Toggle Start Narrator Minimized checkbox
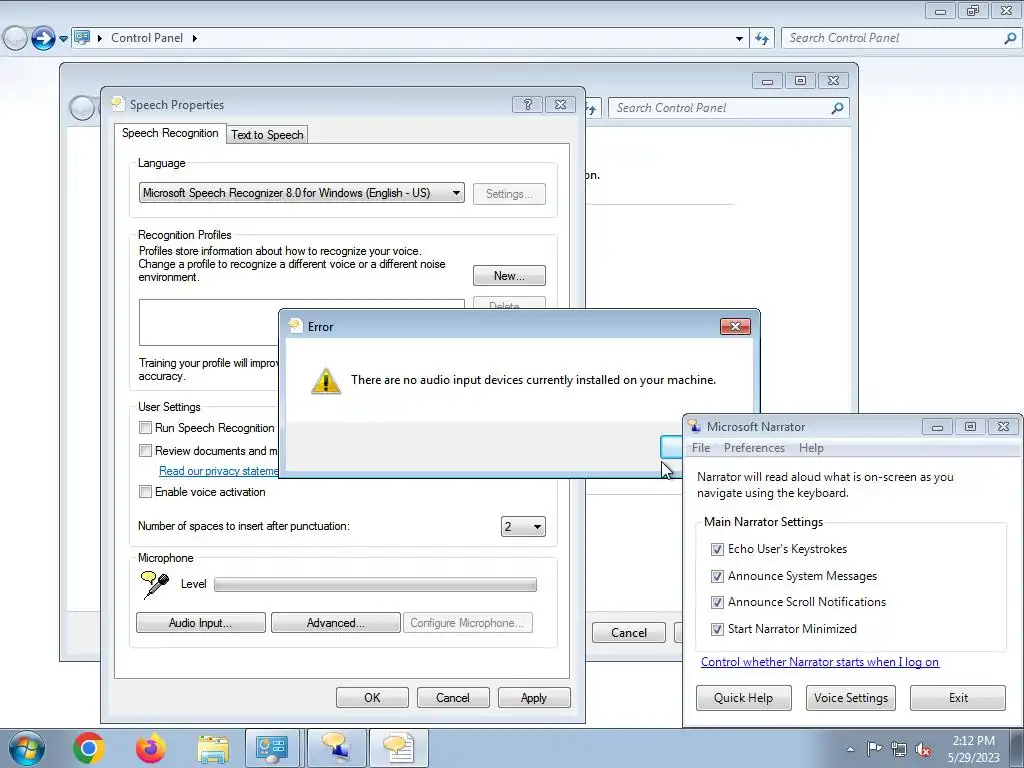Image resolution: width=1024 pixels, height=768 pixels. point(717,629)
